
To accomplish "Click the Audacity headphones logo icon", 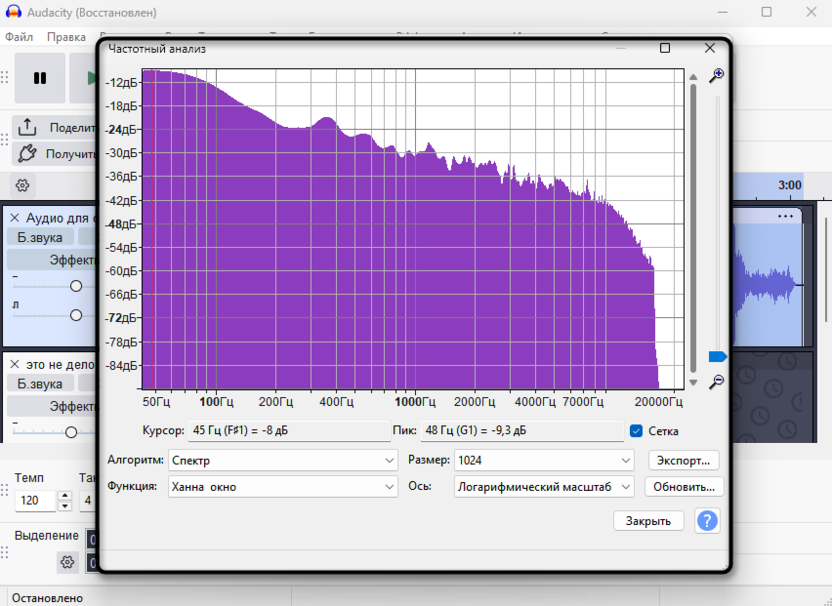I will coord(13,12).
